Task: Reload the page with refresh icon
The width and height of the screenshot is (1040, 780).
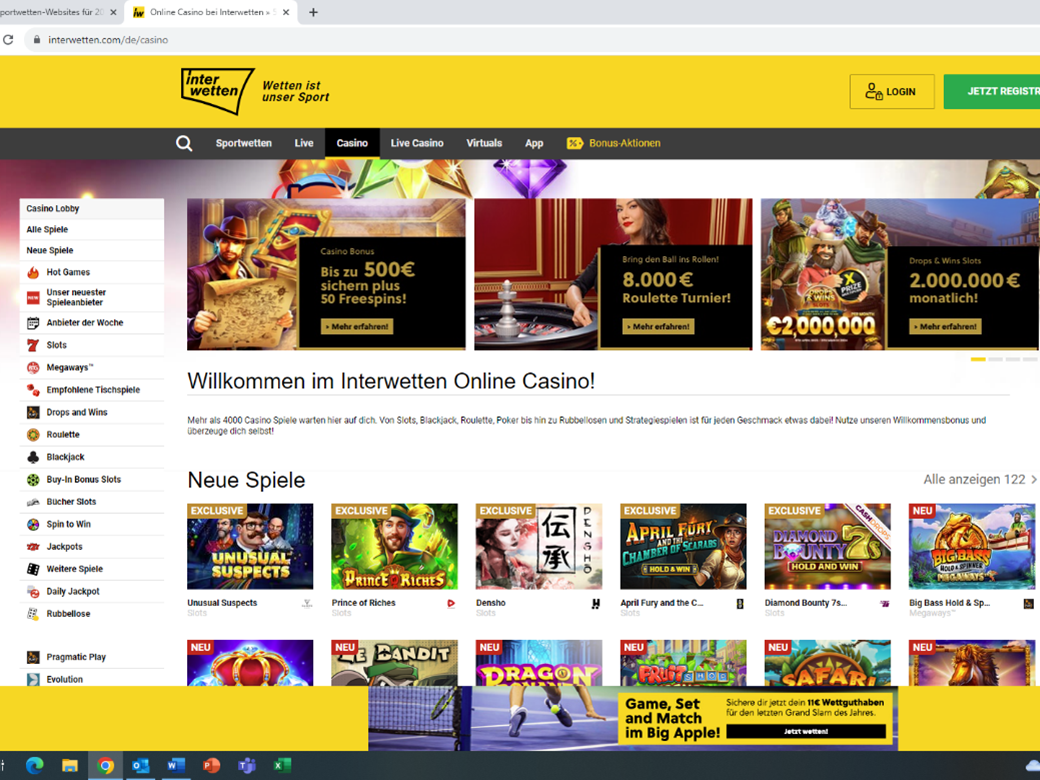Action: click(9, 40)
